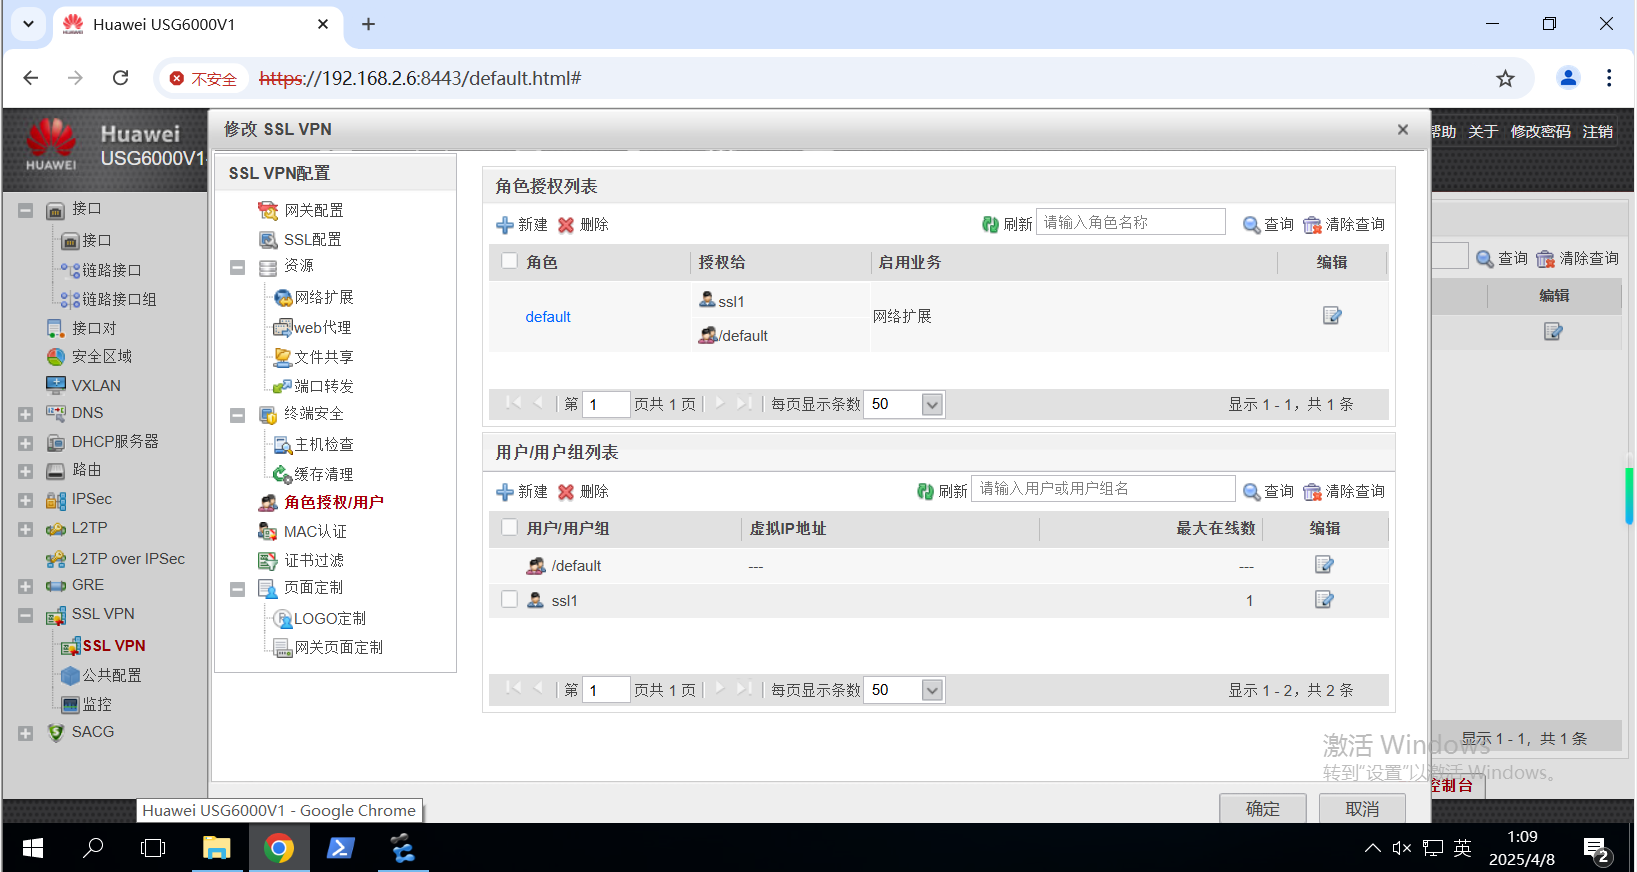The width and height of the screenshot is (1637, 872).
Task: Close the 修改 SSL VPN dialog
Action: tap(1403, 130)
